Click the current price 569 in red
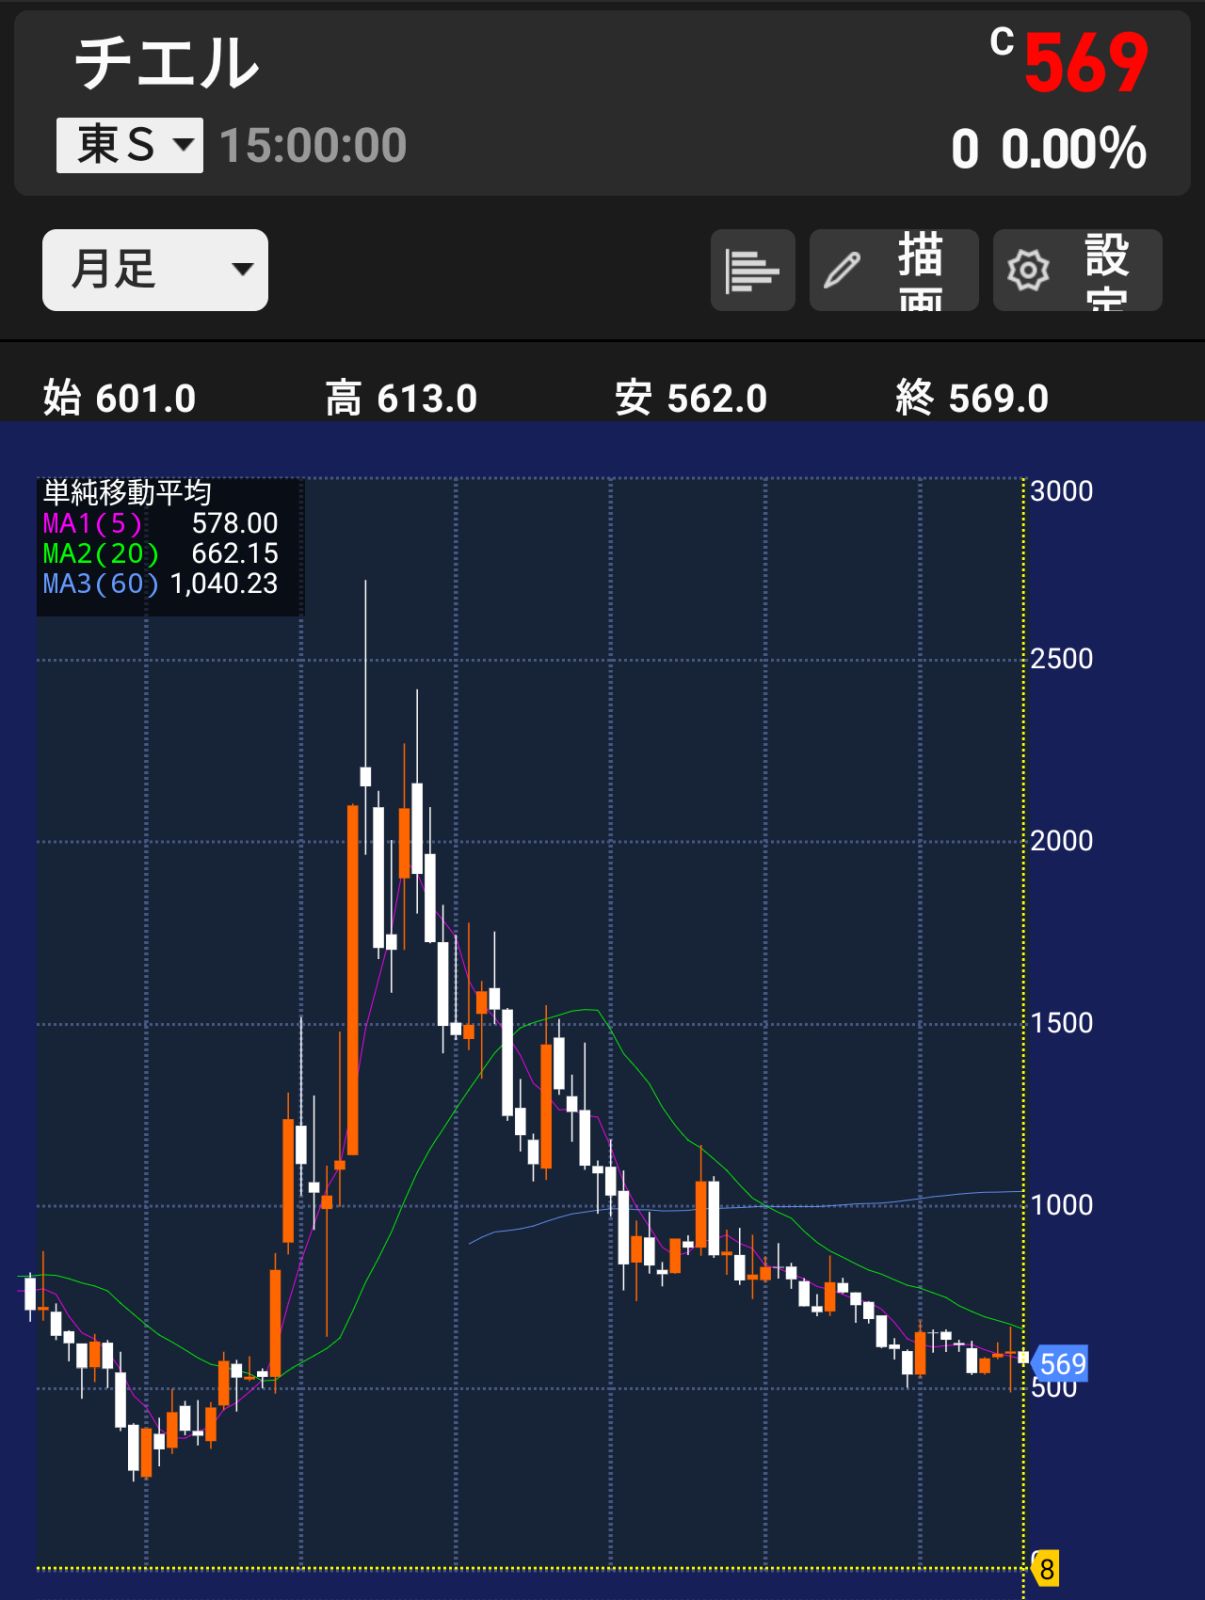Screen dimensions: 1205x1600 tap(1086, 63)
